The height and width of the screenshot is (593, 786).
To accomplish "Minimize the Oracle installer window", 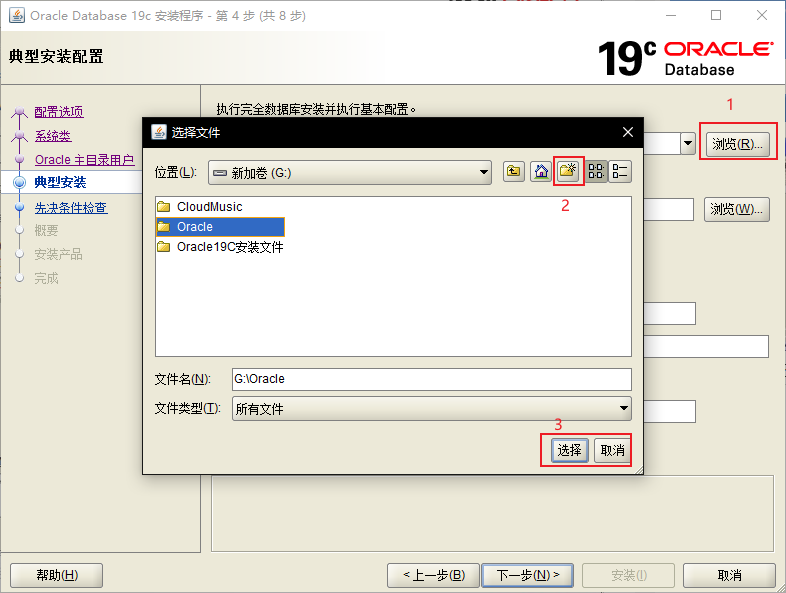I will click(671, 16).
